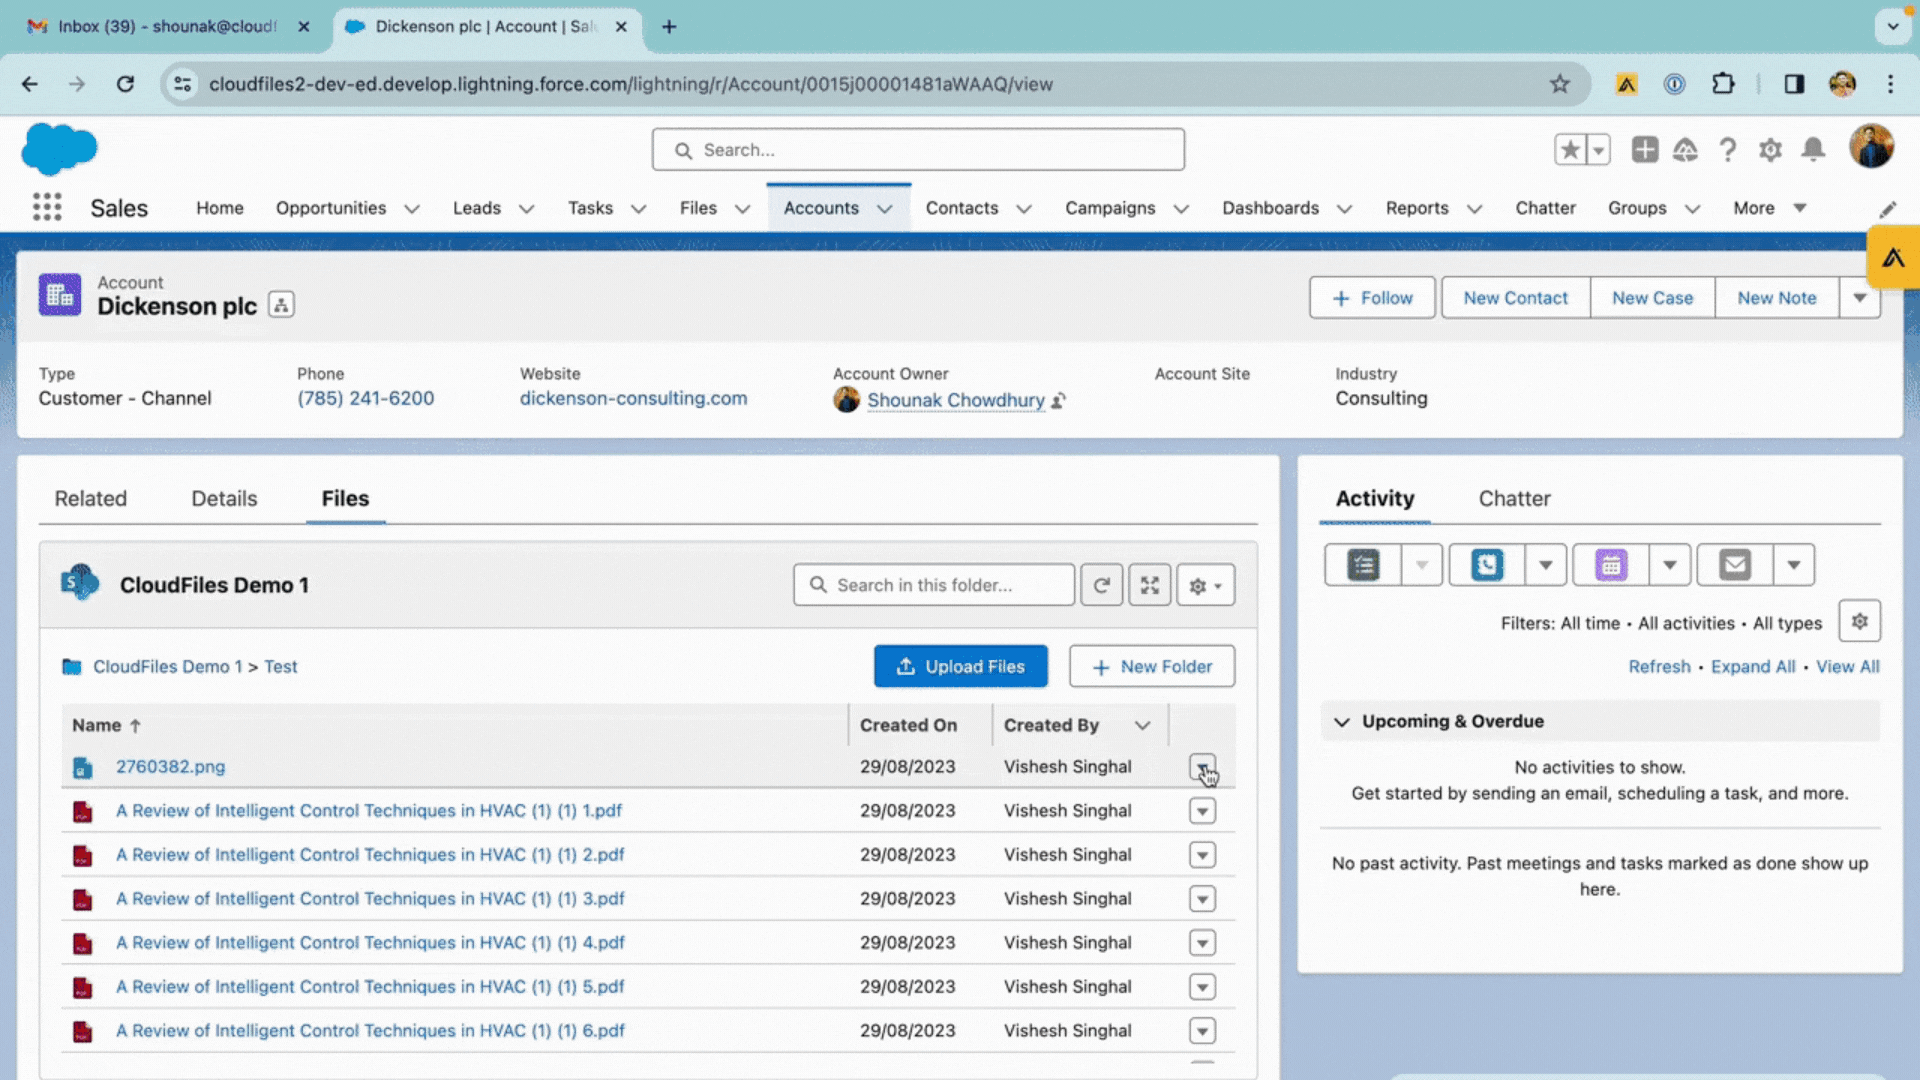This screenshot has height=1080, width=1920.
Task: Open the Shounak Chowdhury owner link
Action: (x=956, y=400)
